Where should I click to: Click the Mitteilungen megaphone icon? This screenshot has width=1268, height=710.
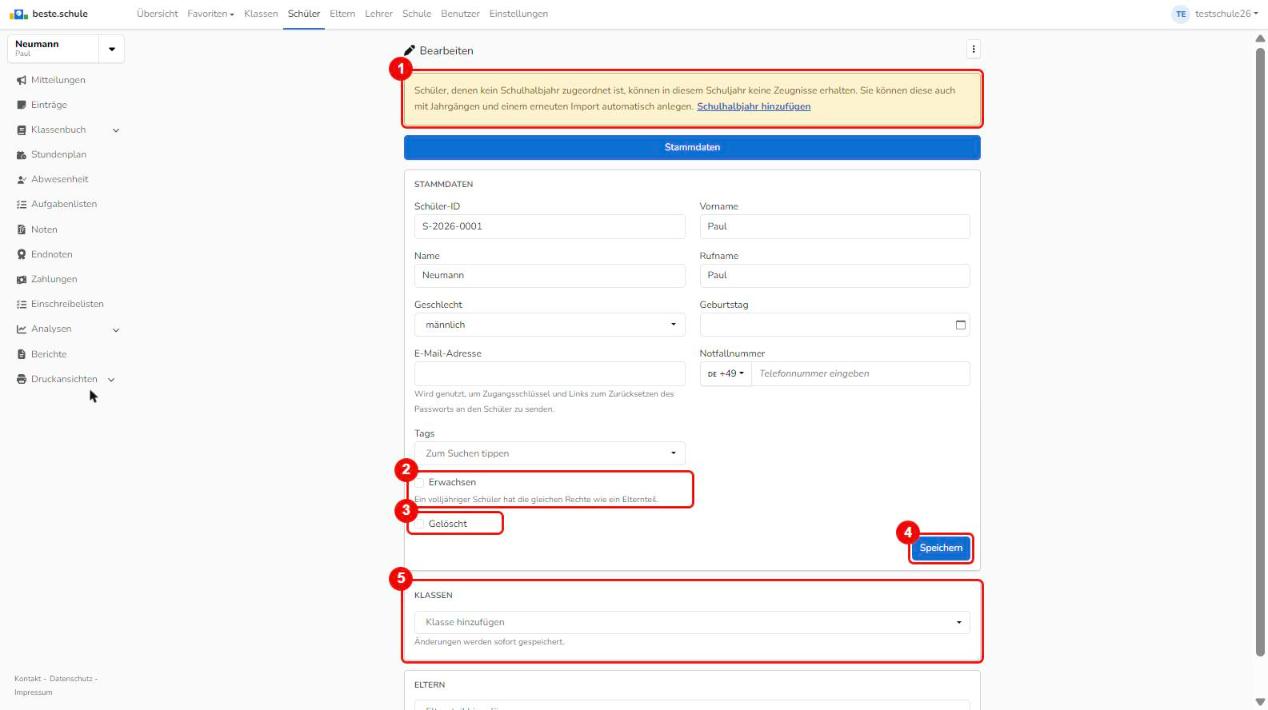(x=22, y=80)
